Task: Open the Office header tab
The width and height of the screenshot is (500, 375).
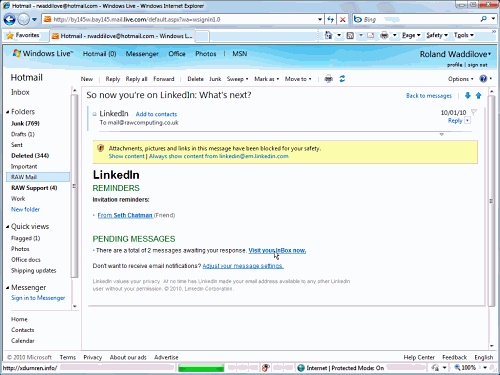Action: 177,54
